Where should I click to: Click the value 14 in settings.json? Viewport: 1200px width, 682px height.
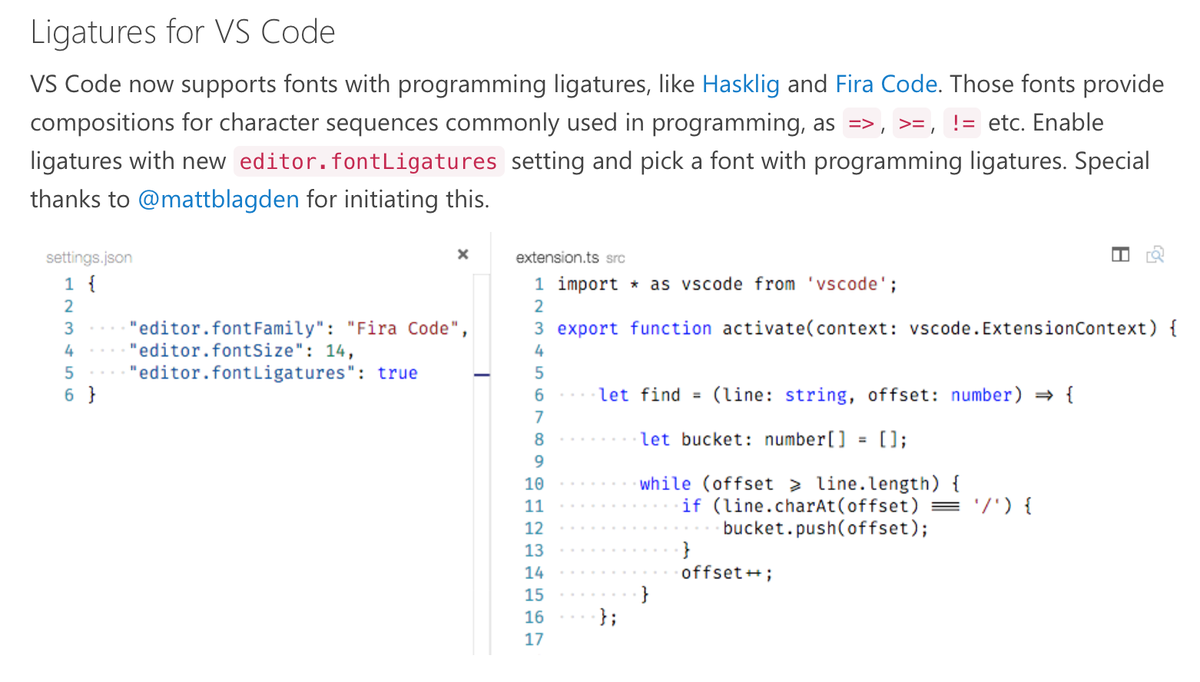point(335,350)
